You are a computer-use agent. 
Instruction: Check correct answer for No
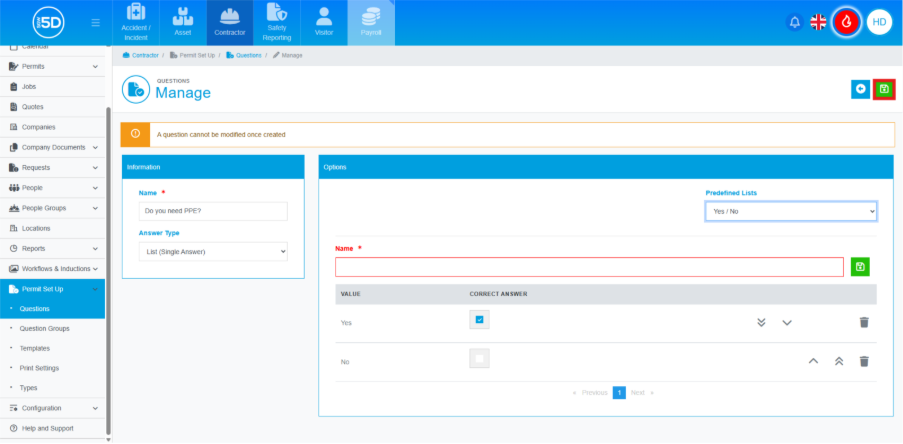coord(479,359)
